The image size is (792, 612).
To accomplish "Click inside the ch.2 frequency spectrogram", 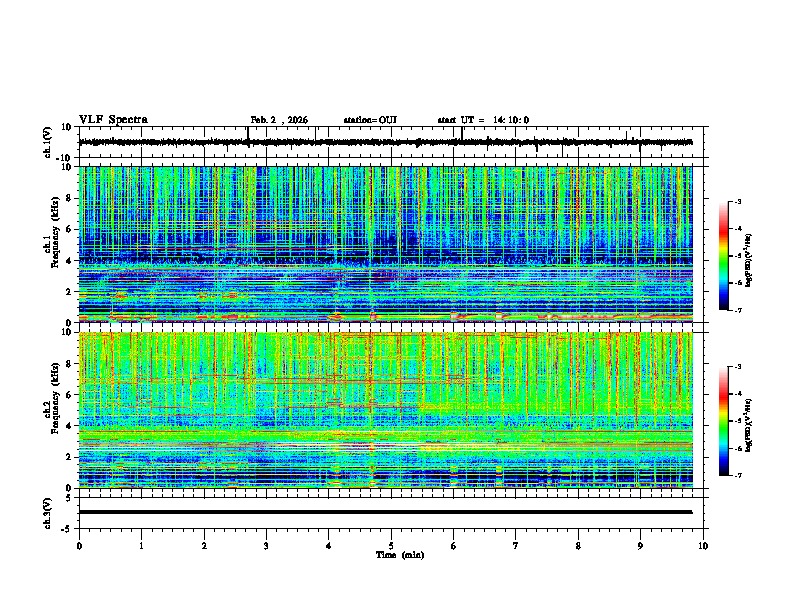I will coord(386,410).
